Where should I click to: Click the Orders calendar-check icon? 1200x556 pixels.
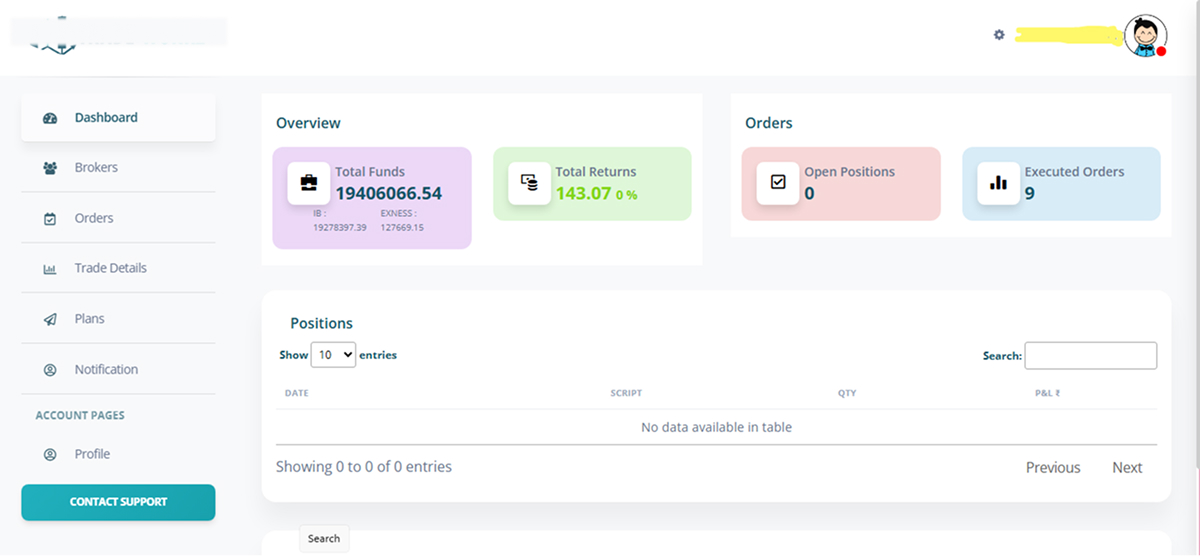(x=50, y=219)
